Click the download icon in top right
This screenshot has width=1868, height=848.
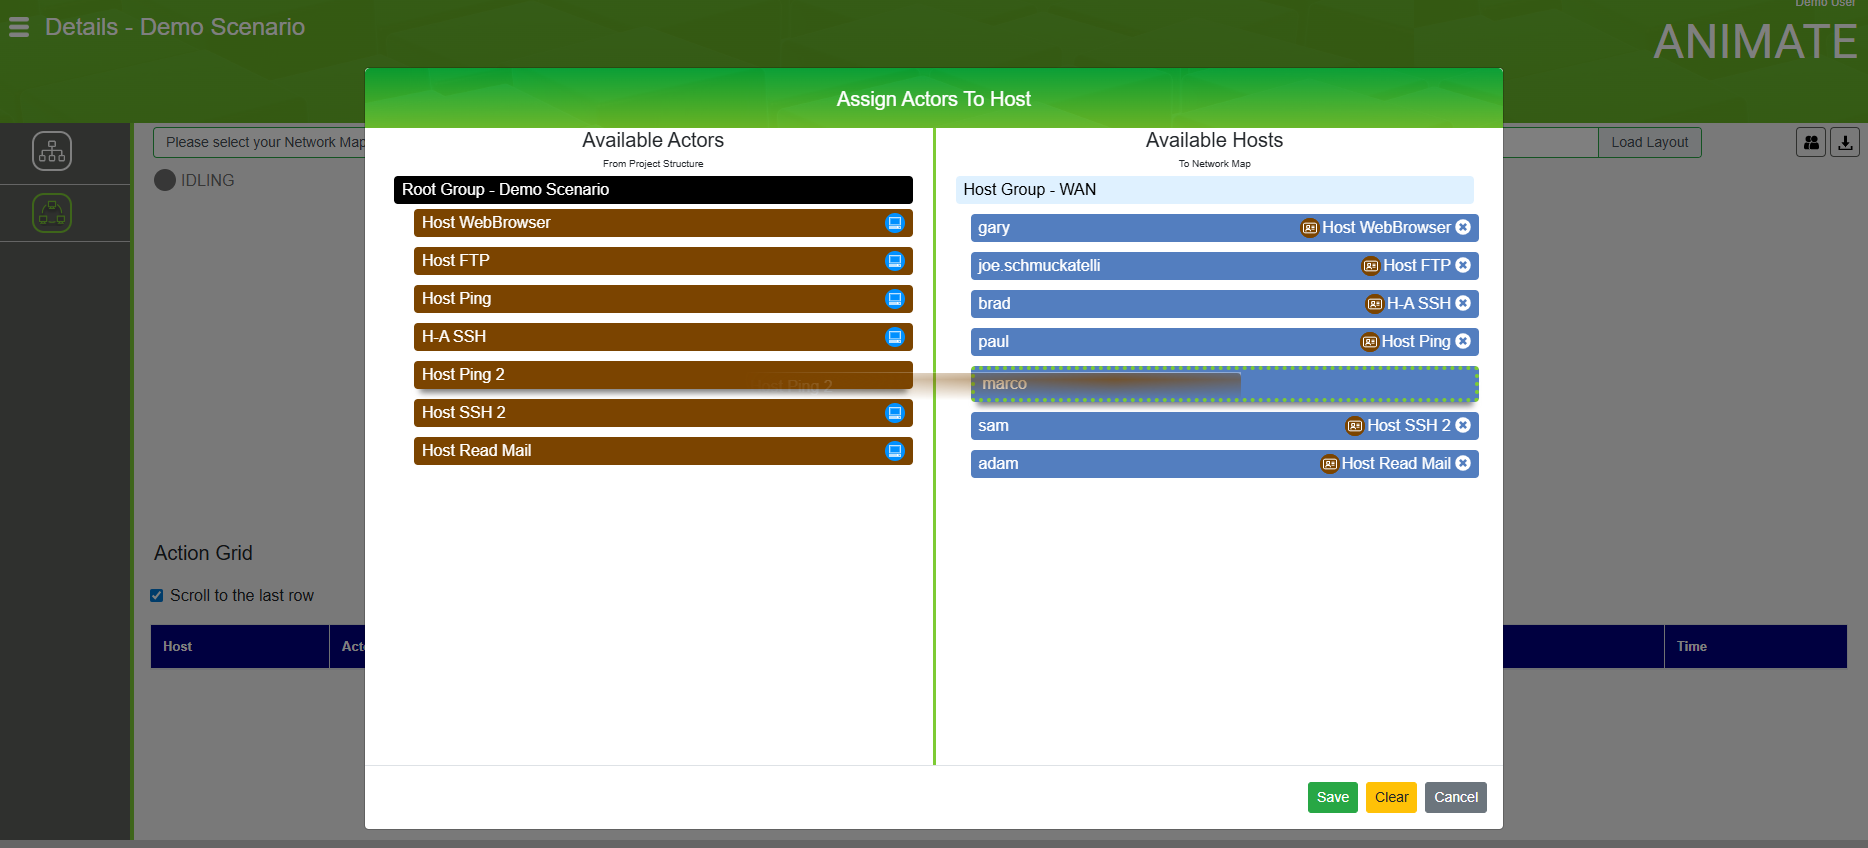tap(1845, 142)
